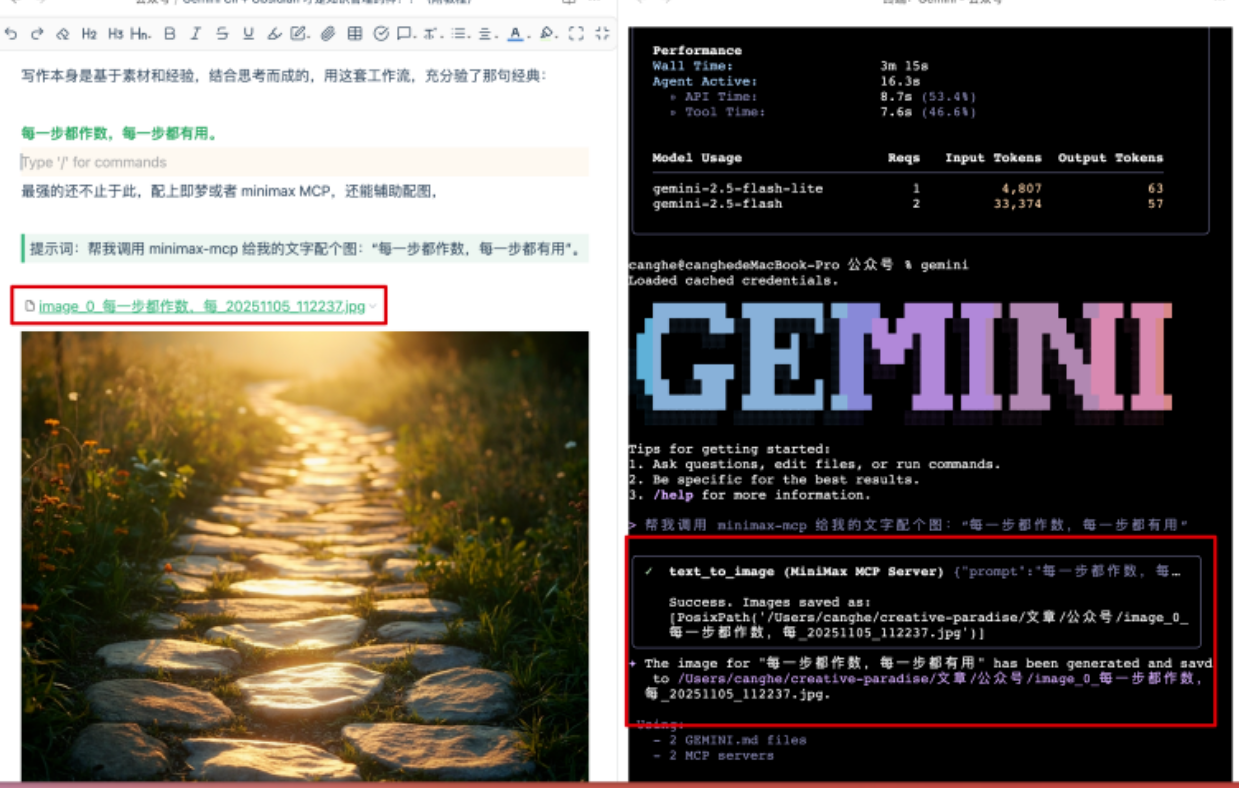
Task: Apply H3 heading from the toolbar
Action: (115, 34)
